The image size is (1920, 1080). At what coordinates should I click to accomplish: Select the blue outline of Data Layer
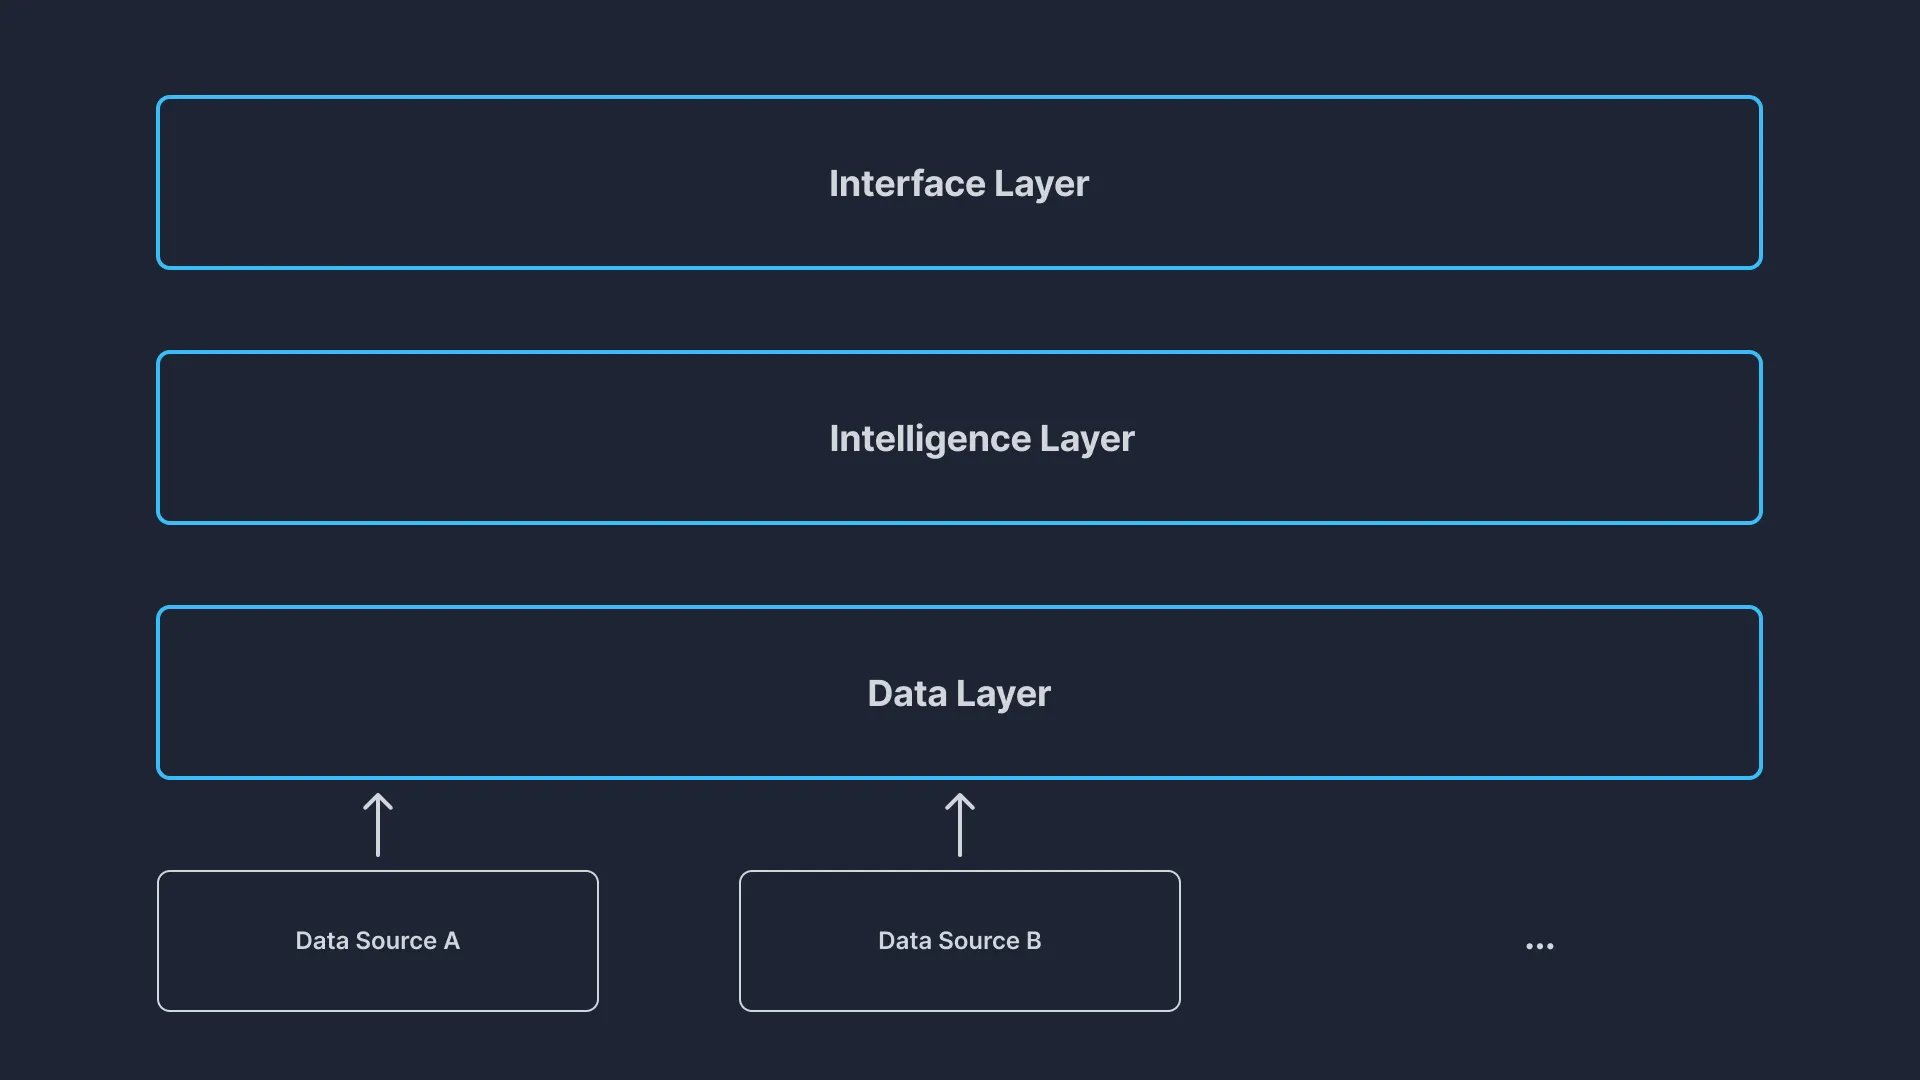[x=958, y=607]
